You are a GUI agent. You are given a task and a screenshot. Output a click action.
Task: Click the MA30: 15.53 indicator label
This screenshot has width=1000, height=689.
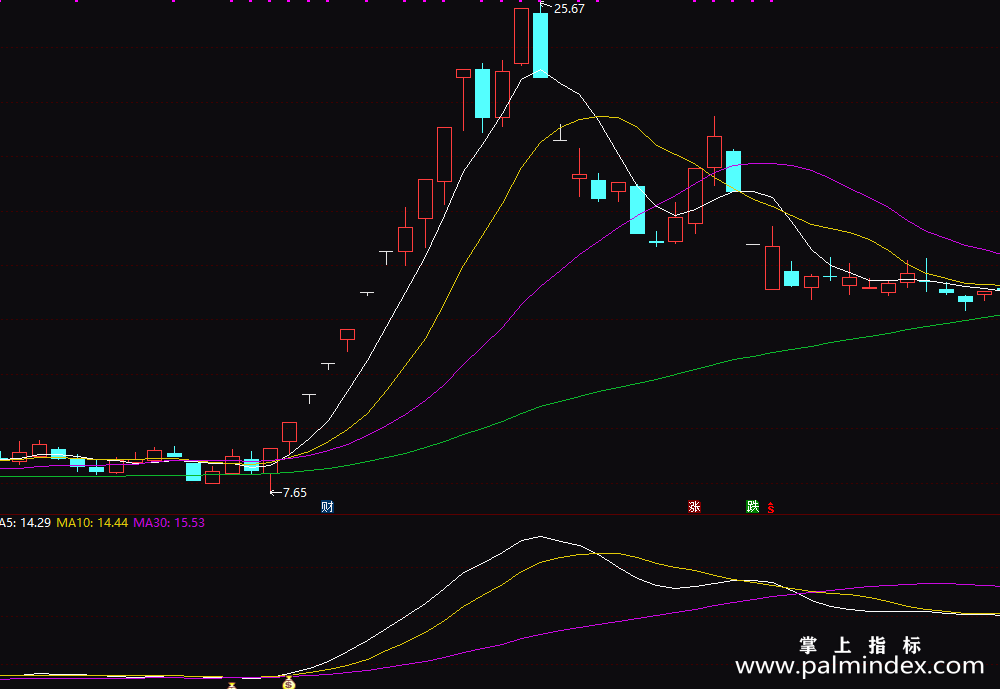coord(169,522)
